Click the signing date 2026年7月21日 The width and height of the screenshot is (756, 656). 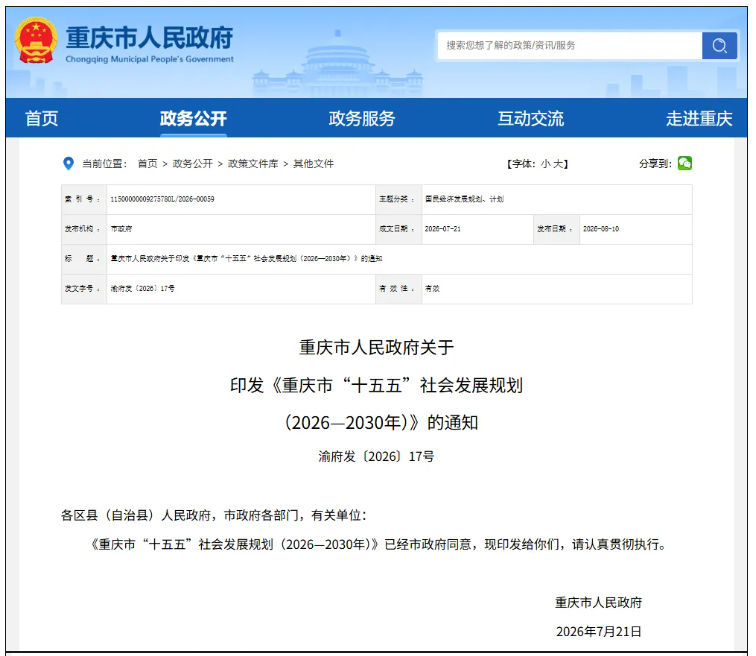[x=599, y=631]
